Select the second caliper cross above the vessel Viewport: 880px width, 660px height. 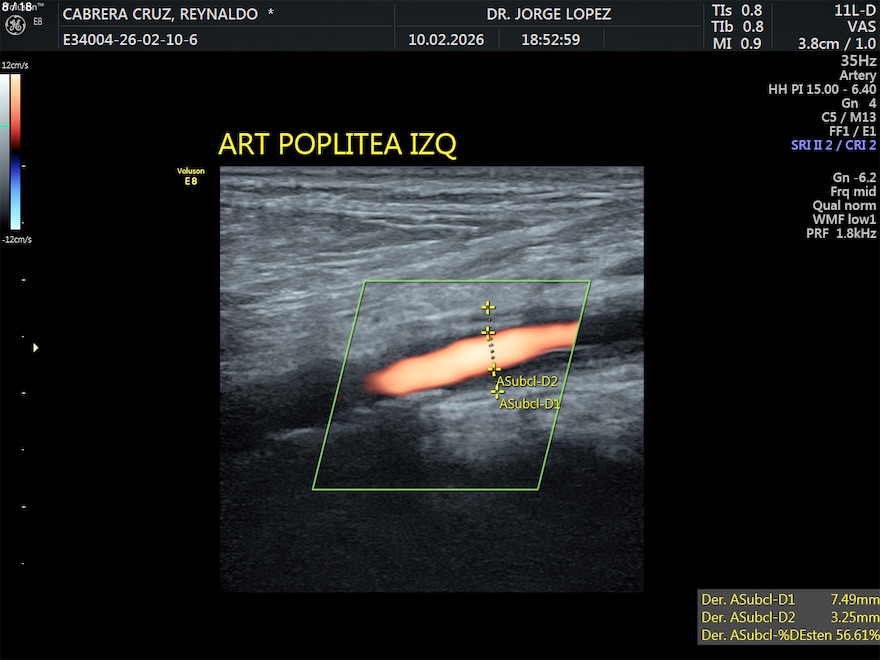[488, 332]
